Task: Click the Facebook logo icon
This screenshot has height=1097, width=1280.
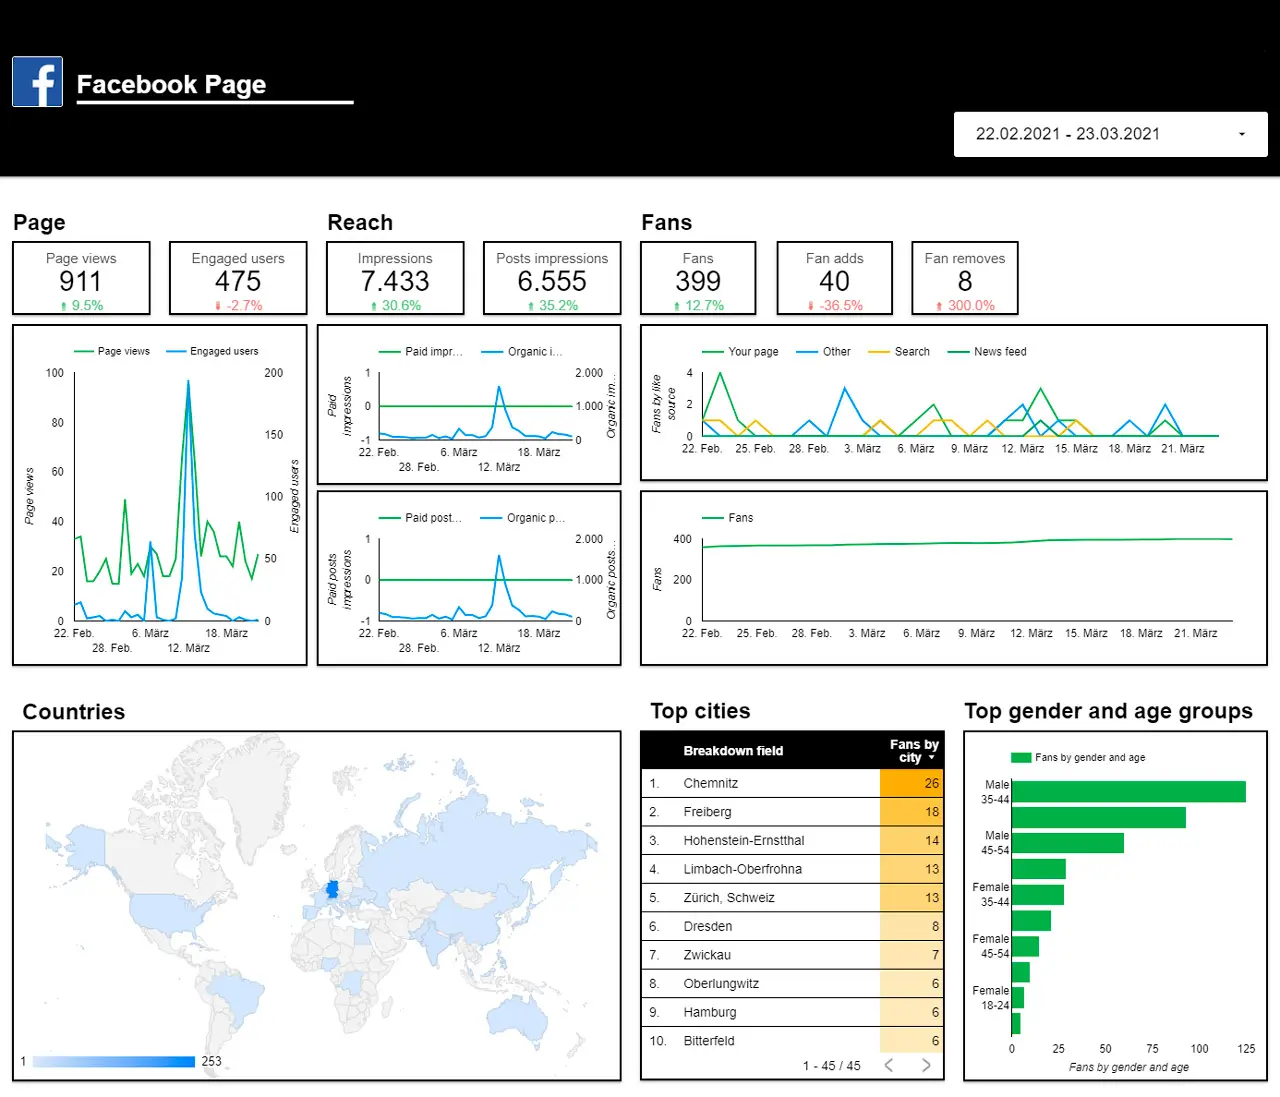Action: pos(38,82)
